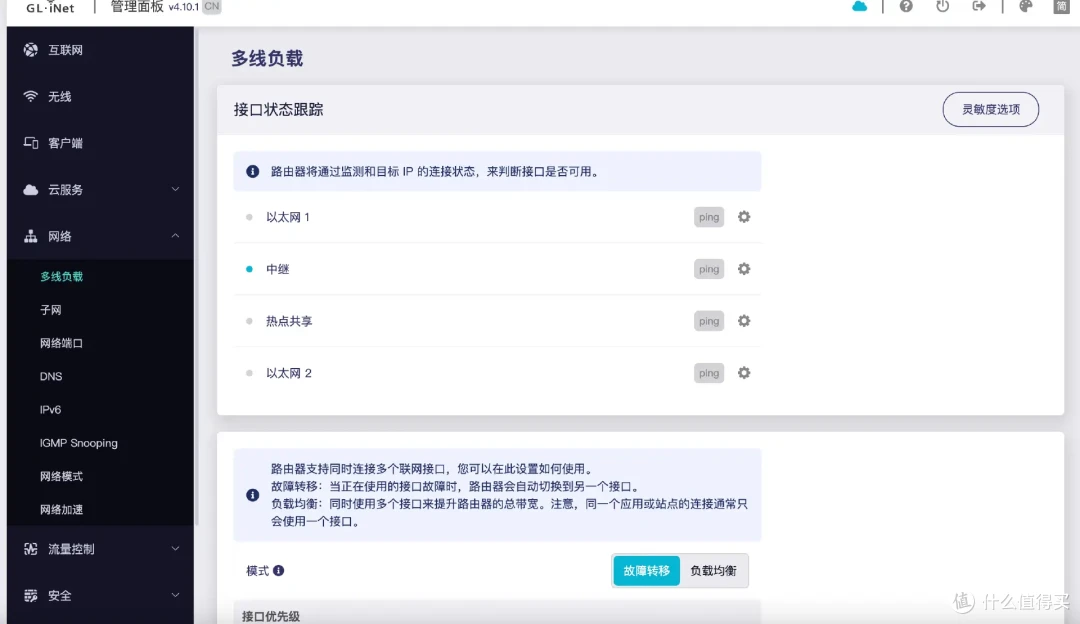
Task: Click the power reboot icon in header
Action: (942, 6)
